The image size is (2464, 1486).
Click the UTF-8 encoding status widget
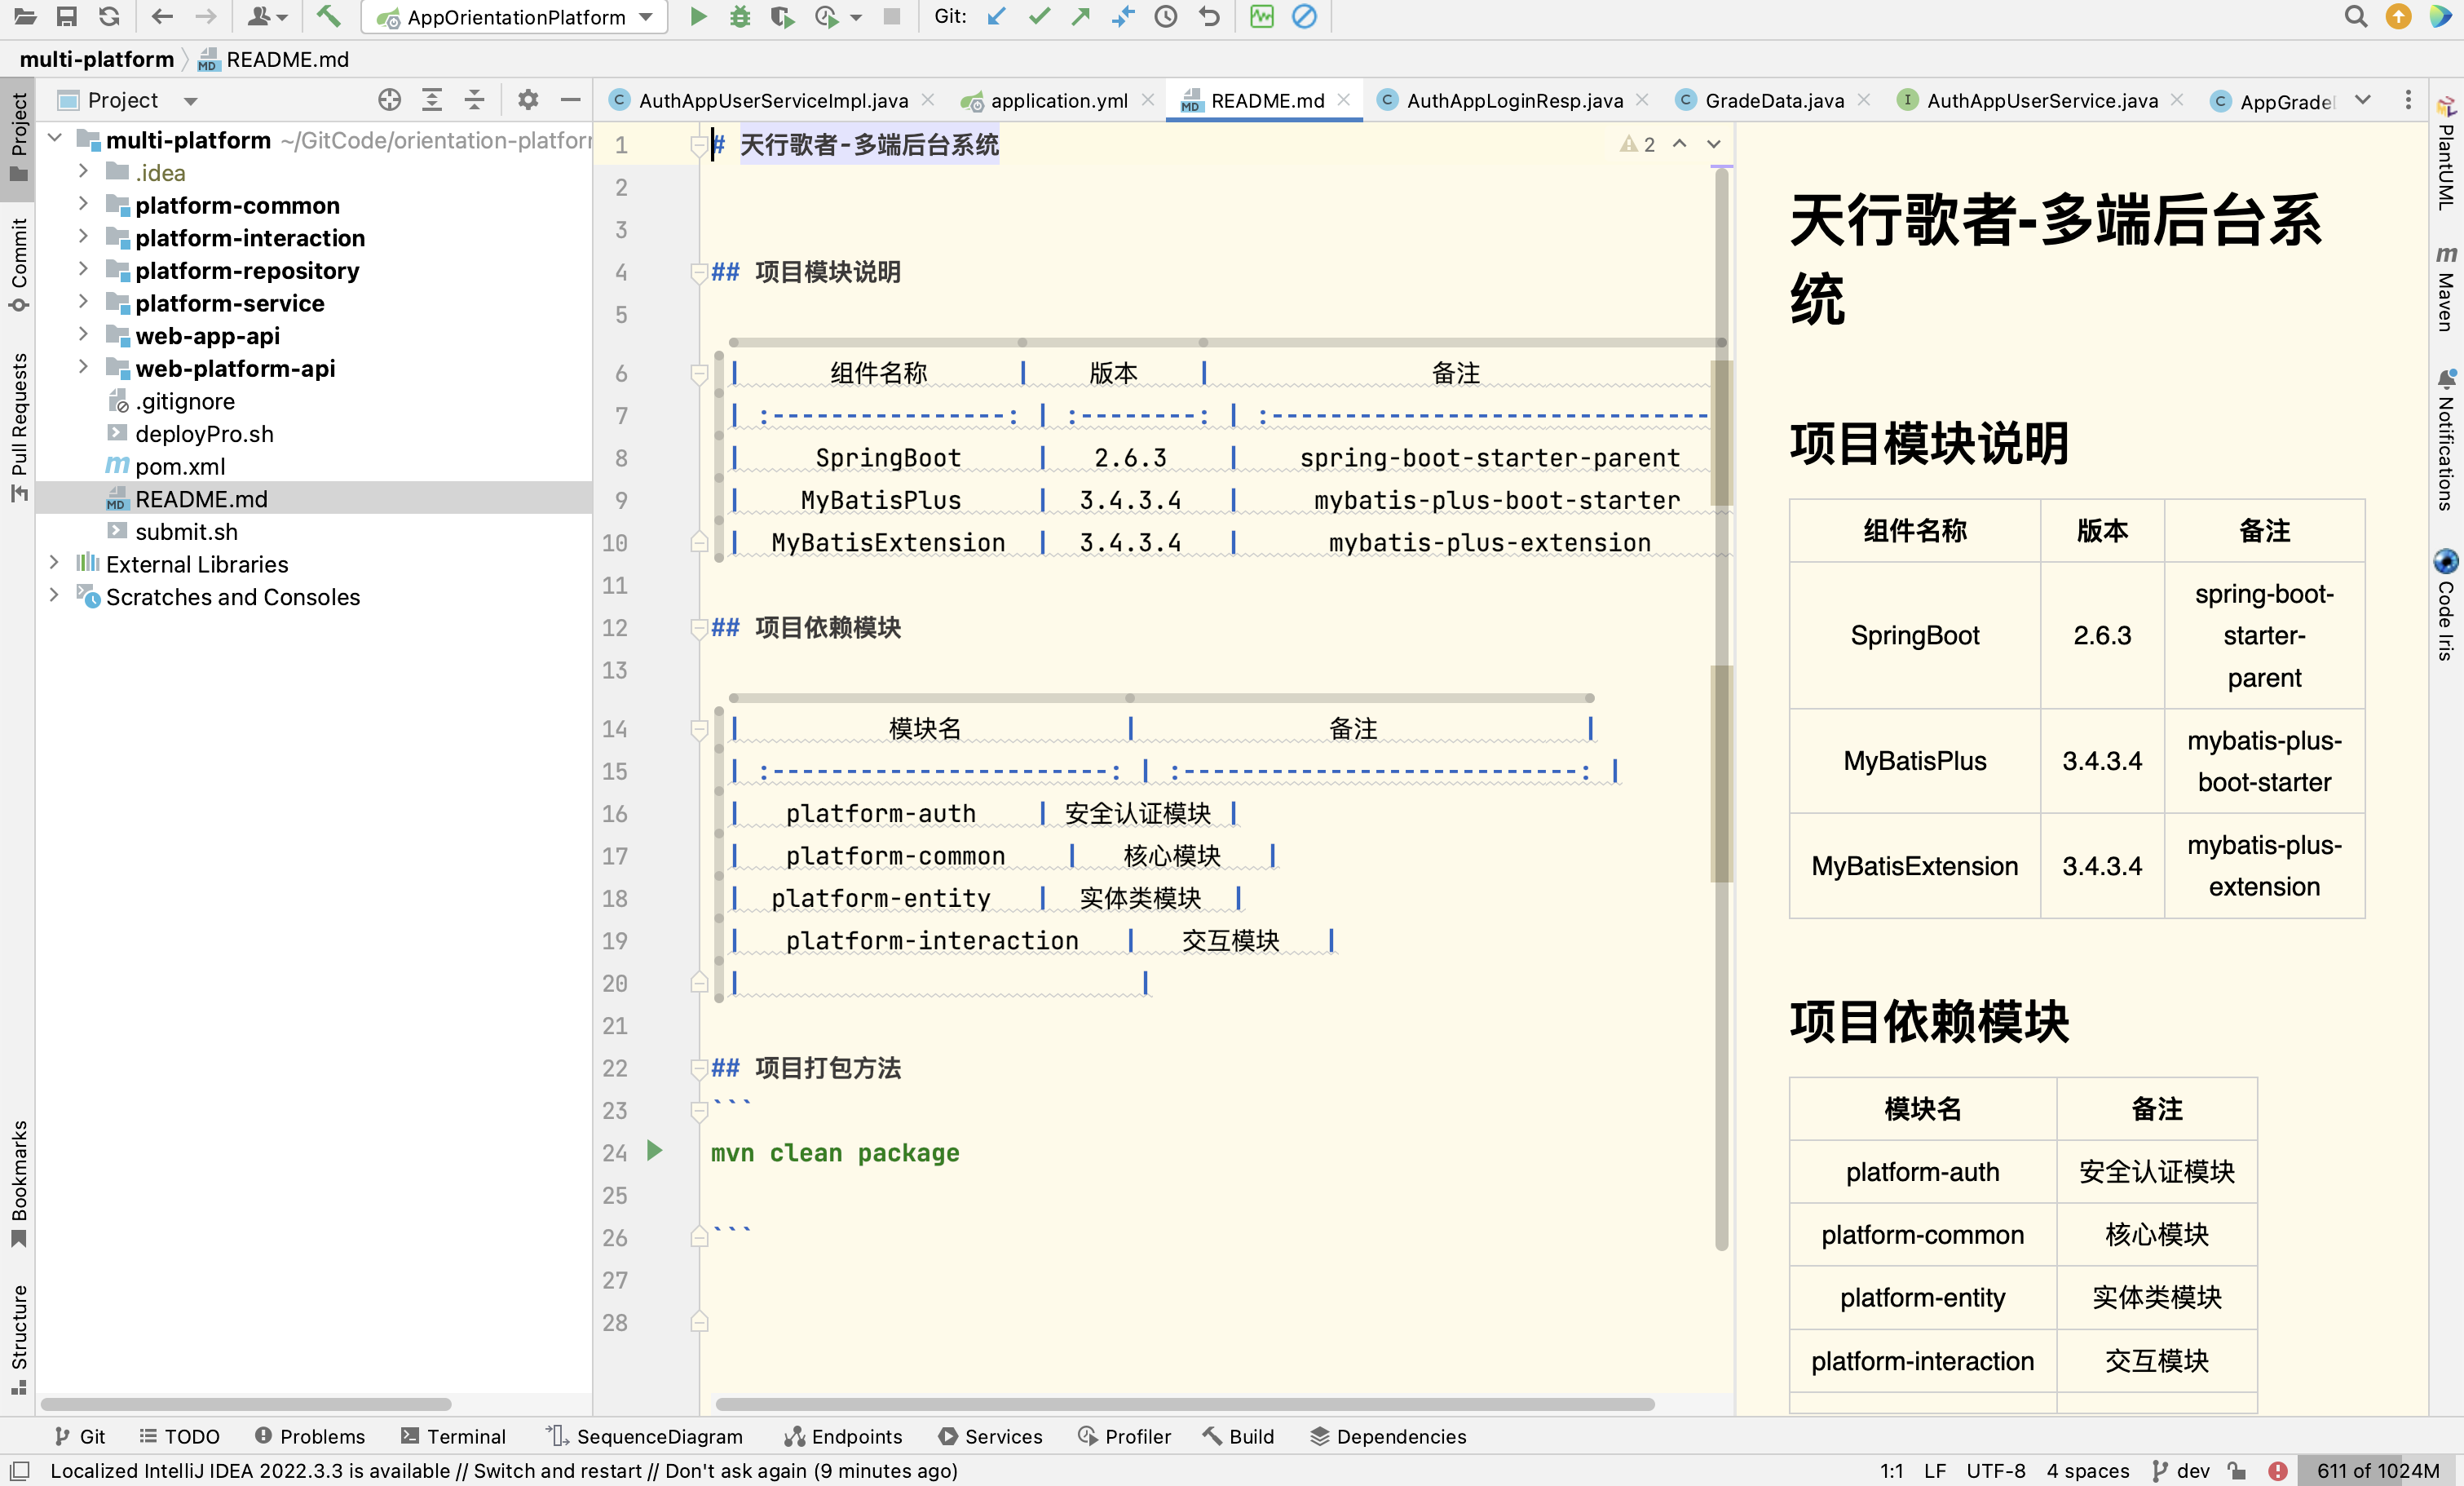(x=1995, y=1470)
